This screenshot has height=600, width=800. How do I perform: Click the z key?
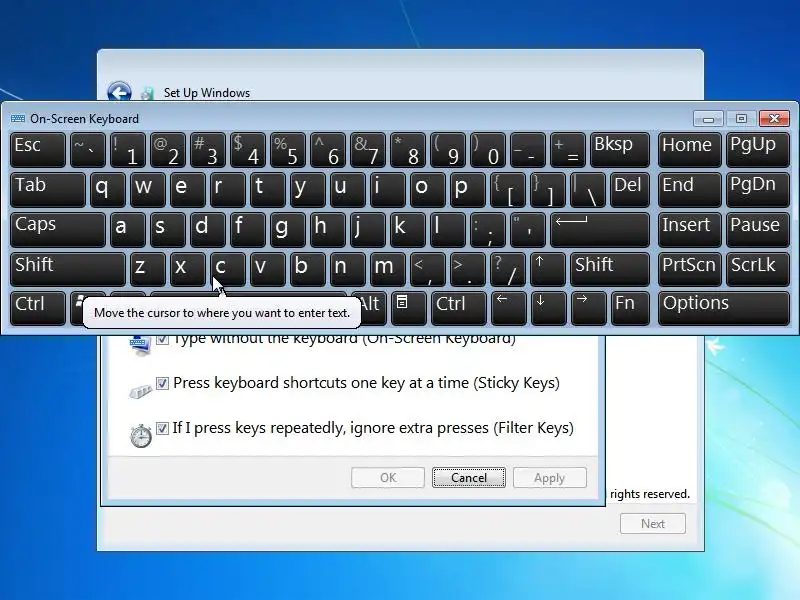pos(147,269)
